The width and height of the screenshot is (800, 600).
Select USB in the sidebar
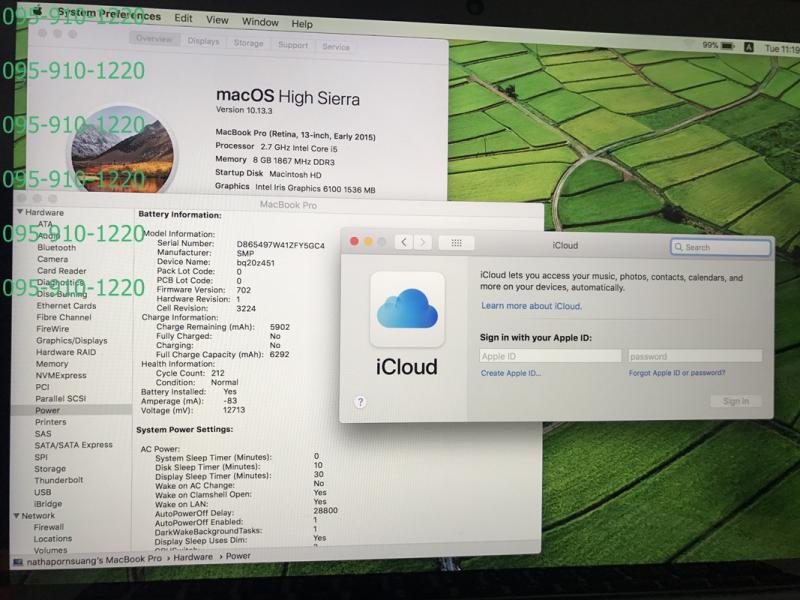coord(42,492)
